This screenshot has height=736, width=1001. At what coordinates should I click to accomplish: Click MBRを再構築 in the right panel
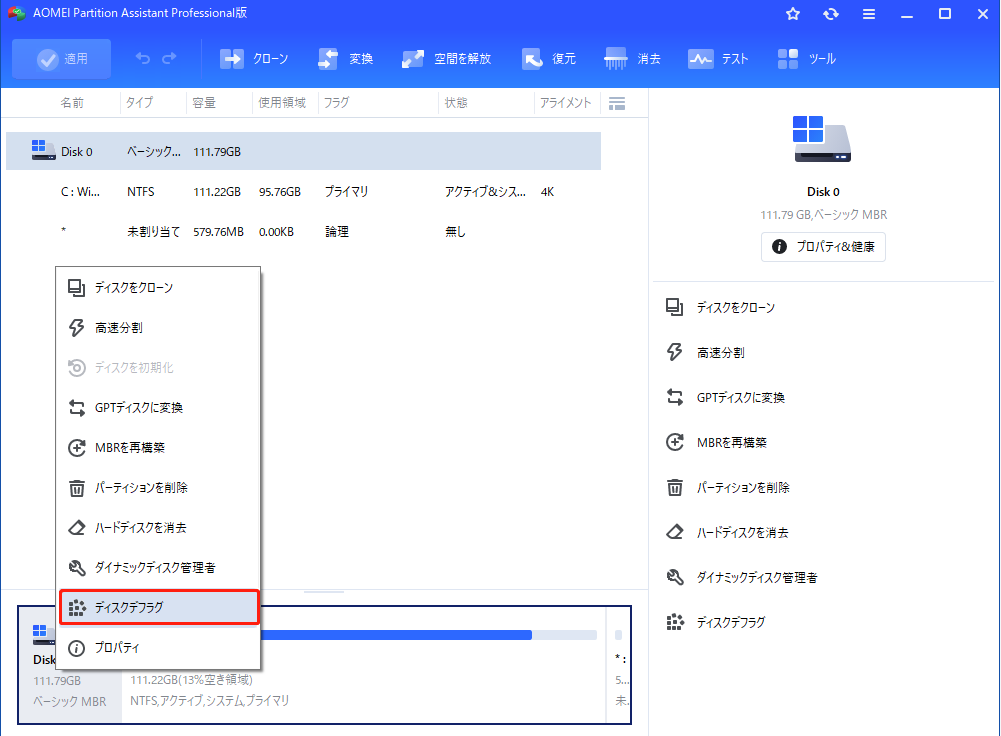(x=716, y=442)
